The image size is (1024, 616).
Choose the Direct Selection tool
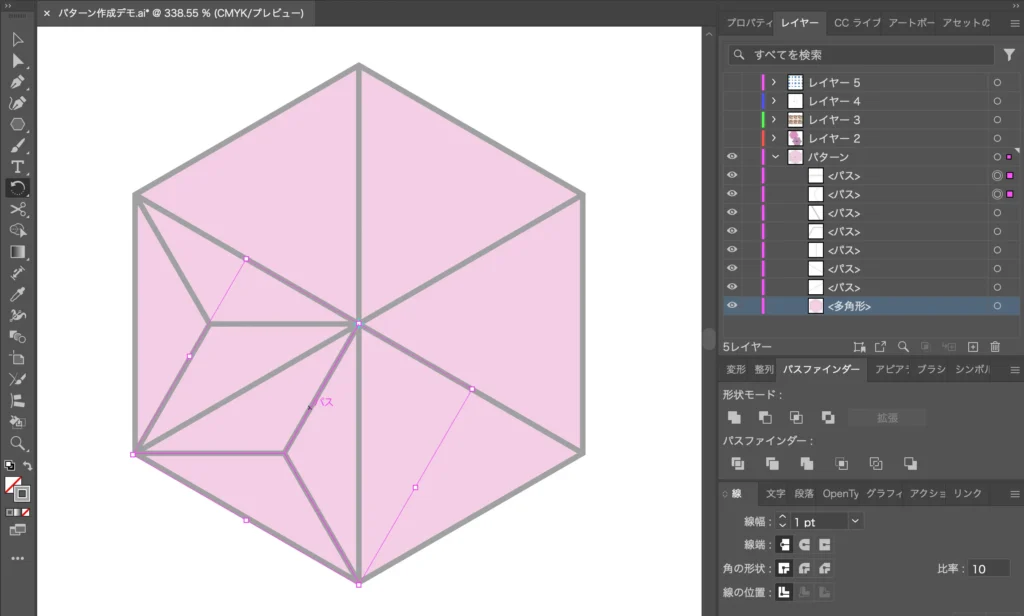[17, 60]
